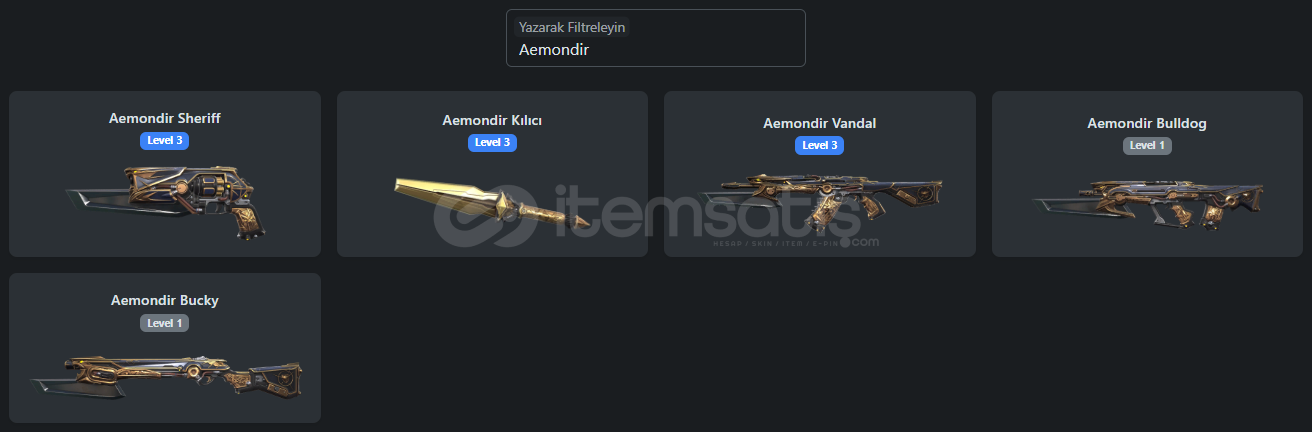Click the Aemondir Bulldog title text

click(1147, 123)
